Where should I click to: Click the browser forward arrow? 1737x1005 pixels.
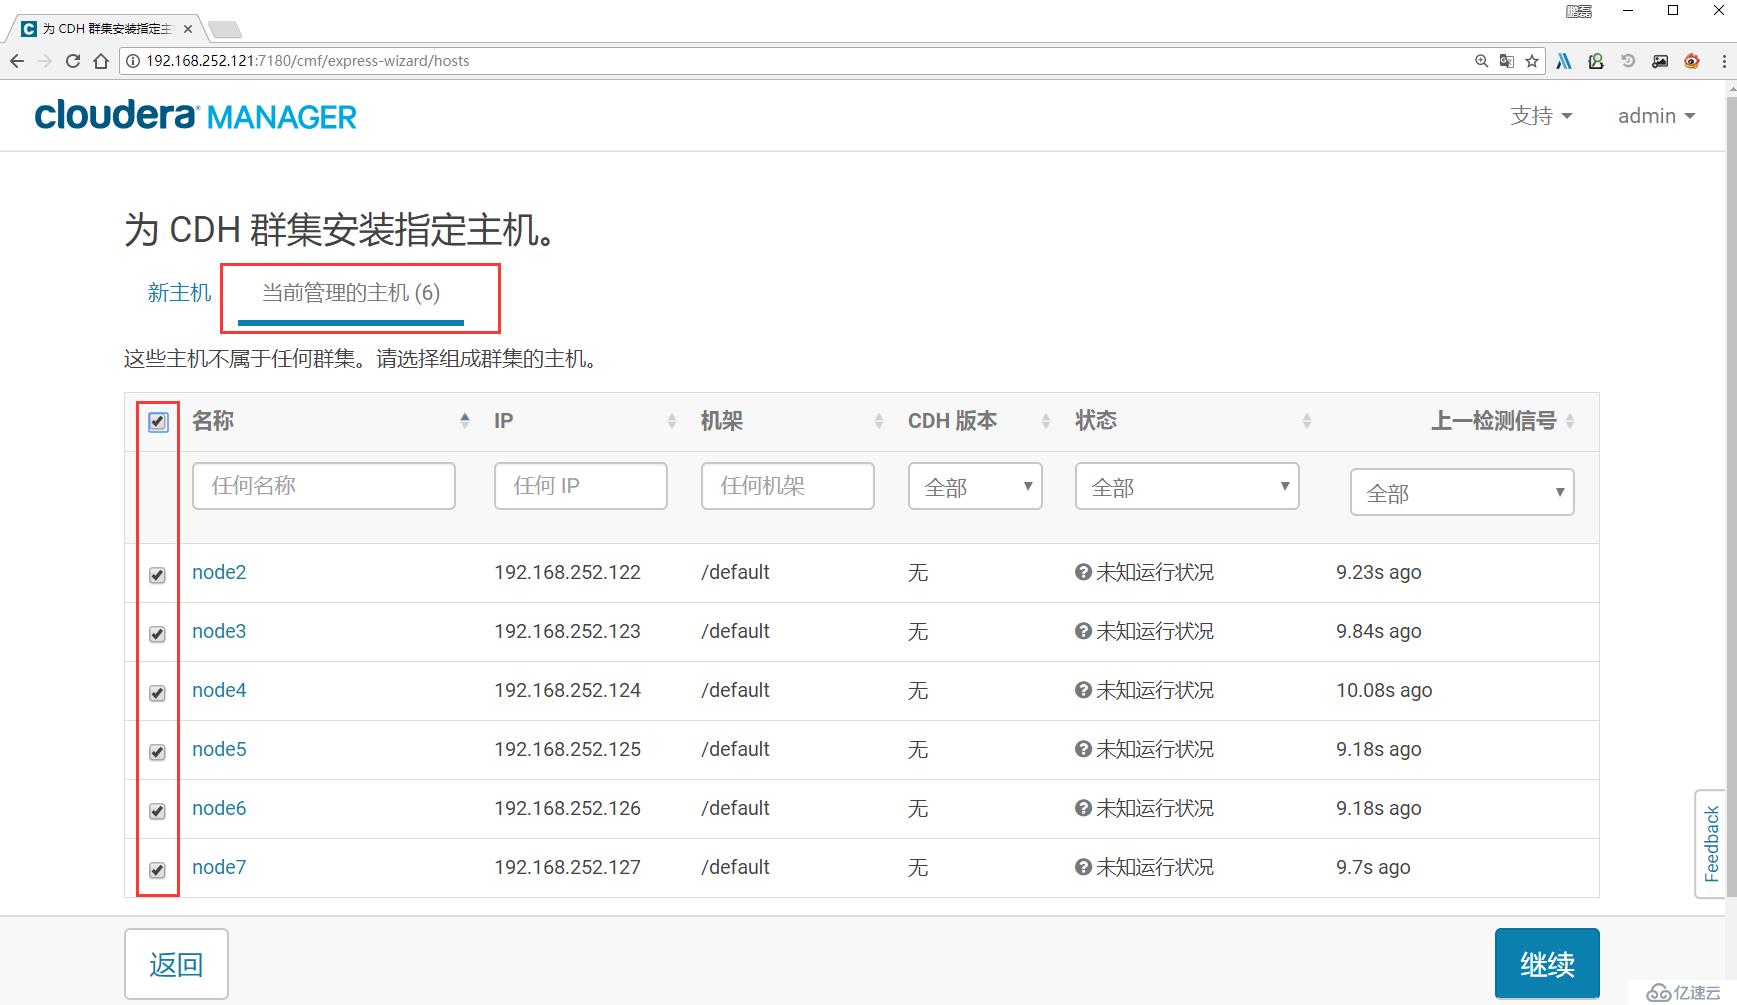pyautogui.click(x=45, y=61)
